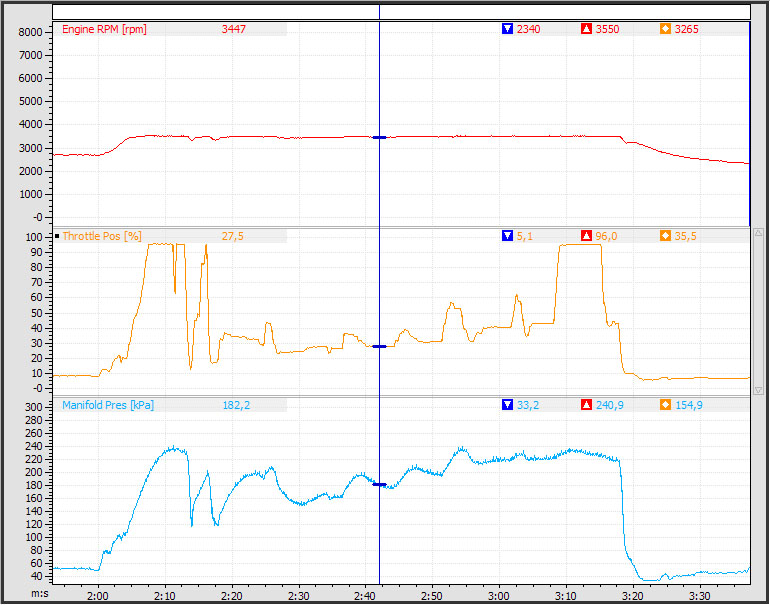Click the small black square beside Throttle Pos
Screen dimensions: 770x605
[x=57, y=236]
